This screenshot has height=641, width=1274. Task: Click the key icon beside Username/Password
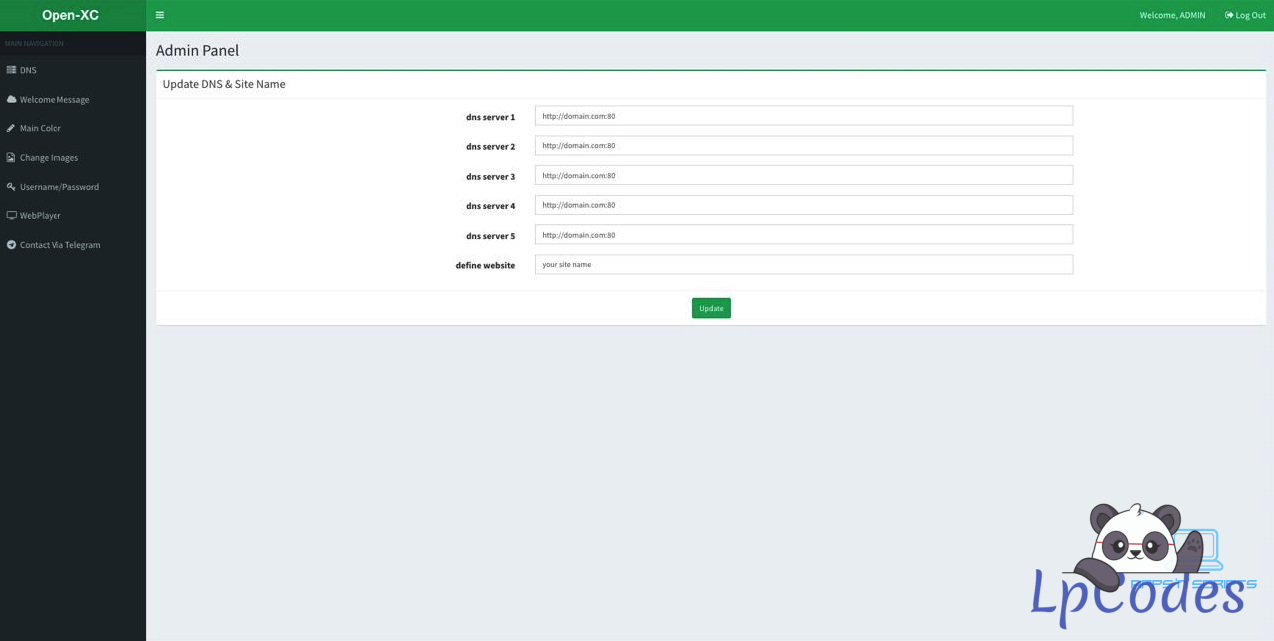pyautogui.click(x=11, y=187)
